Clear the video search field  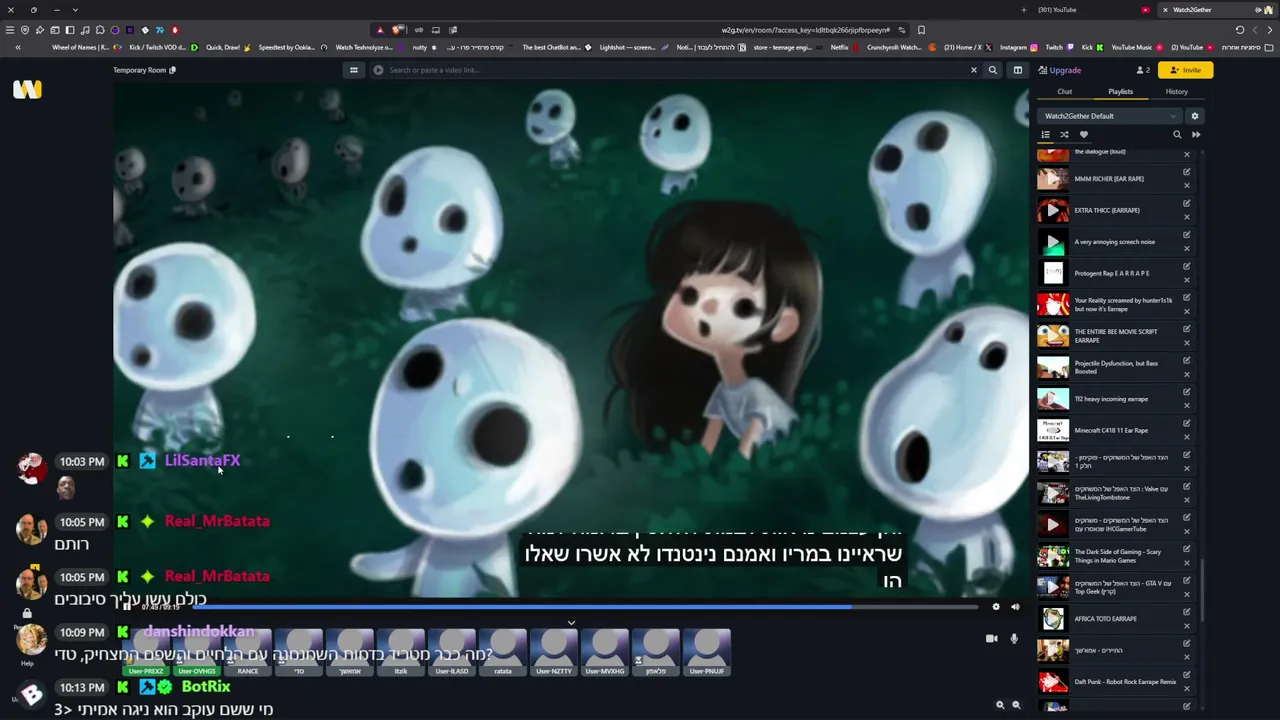point(973,70)
